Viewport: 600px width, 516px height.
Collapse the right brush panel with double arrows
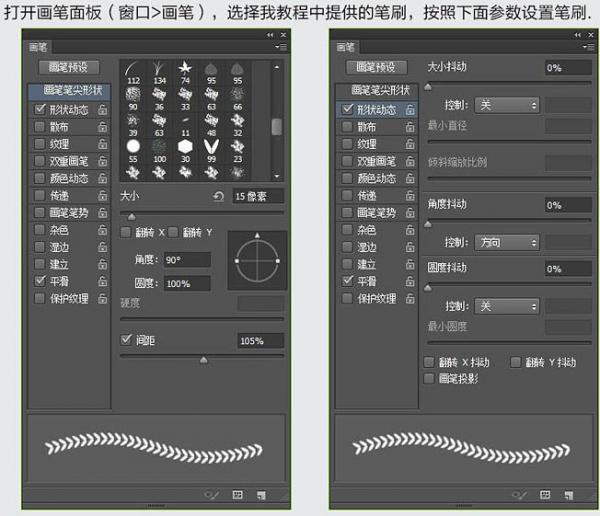578,35
